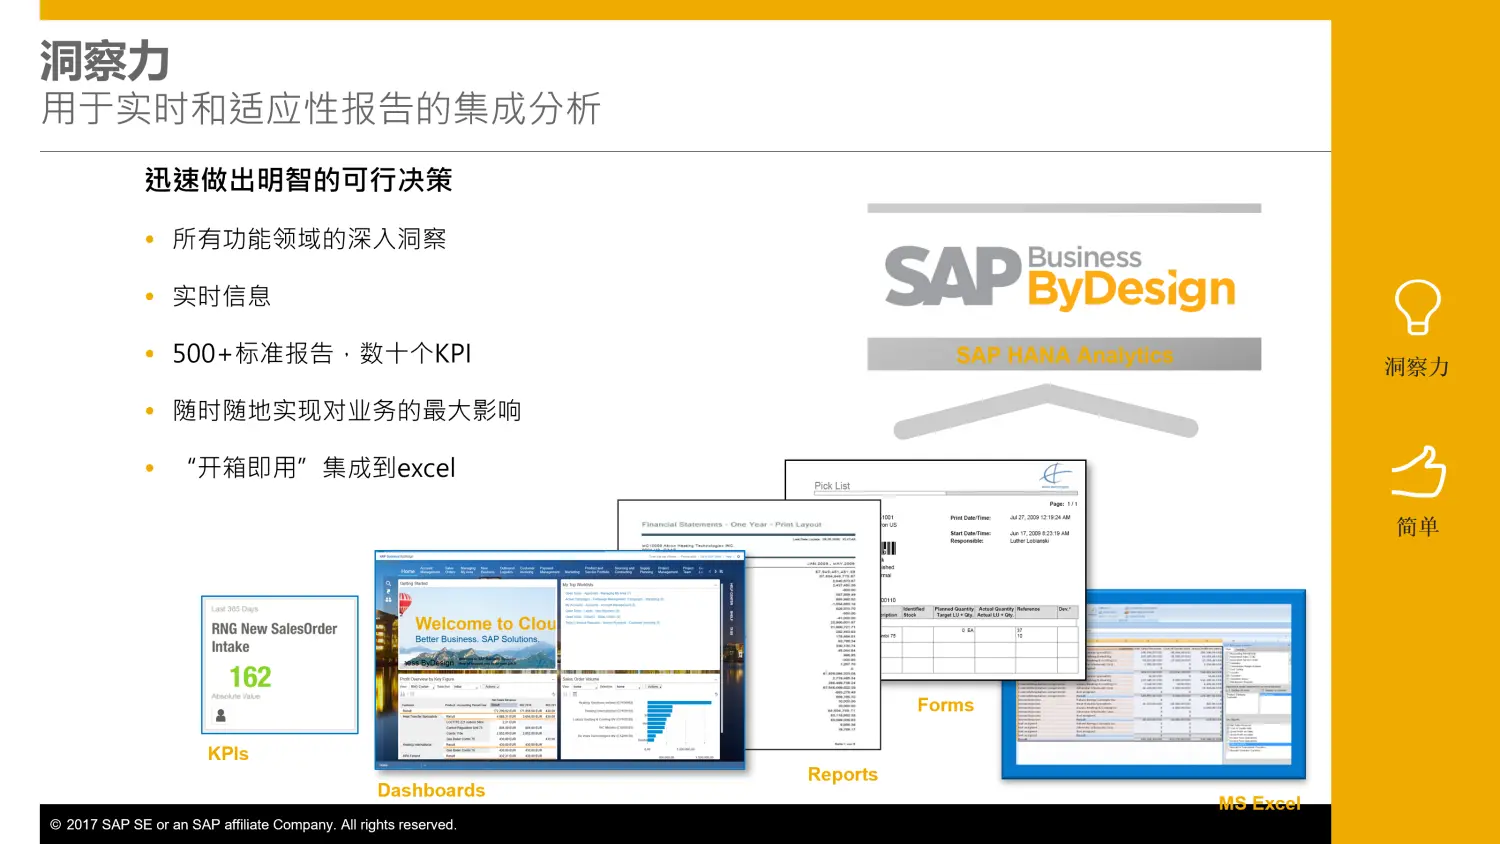1500x844 pixels.
Task: Click bullet 实时信息
Action: click(x=221, y=296)
